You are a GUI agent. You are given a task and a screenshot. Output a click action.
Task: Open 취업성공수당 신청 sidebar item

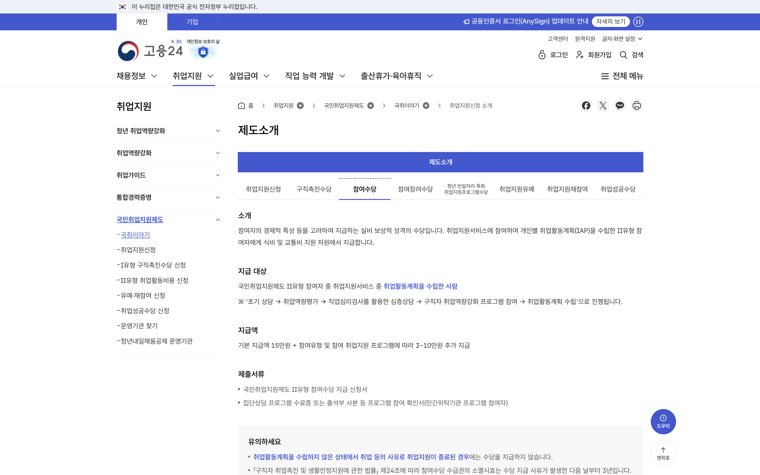(x=145, y=311)
